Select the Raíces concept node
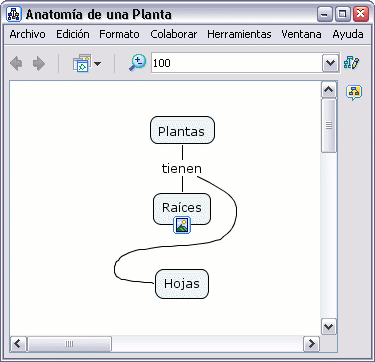375x362 pixels. 182,209
